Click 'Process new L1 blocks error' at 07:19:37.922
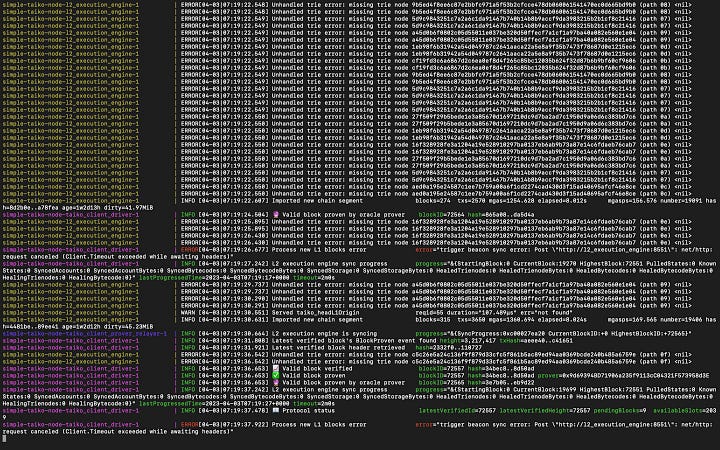Screen dimensions: 720x450 point(319,425)
